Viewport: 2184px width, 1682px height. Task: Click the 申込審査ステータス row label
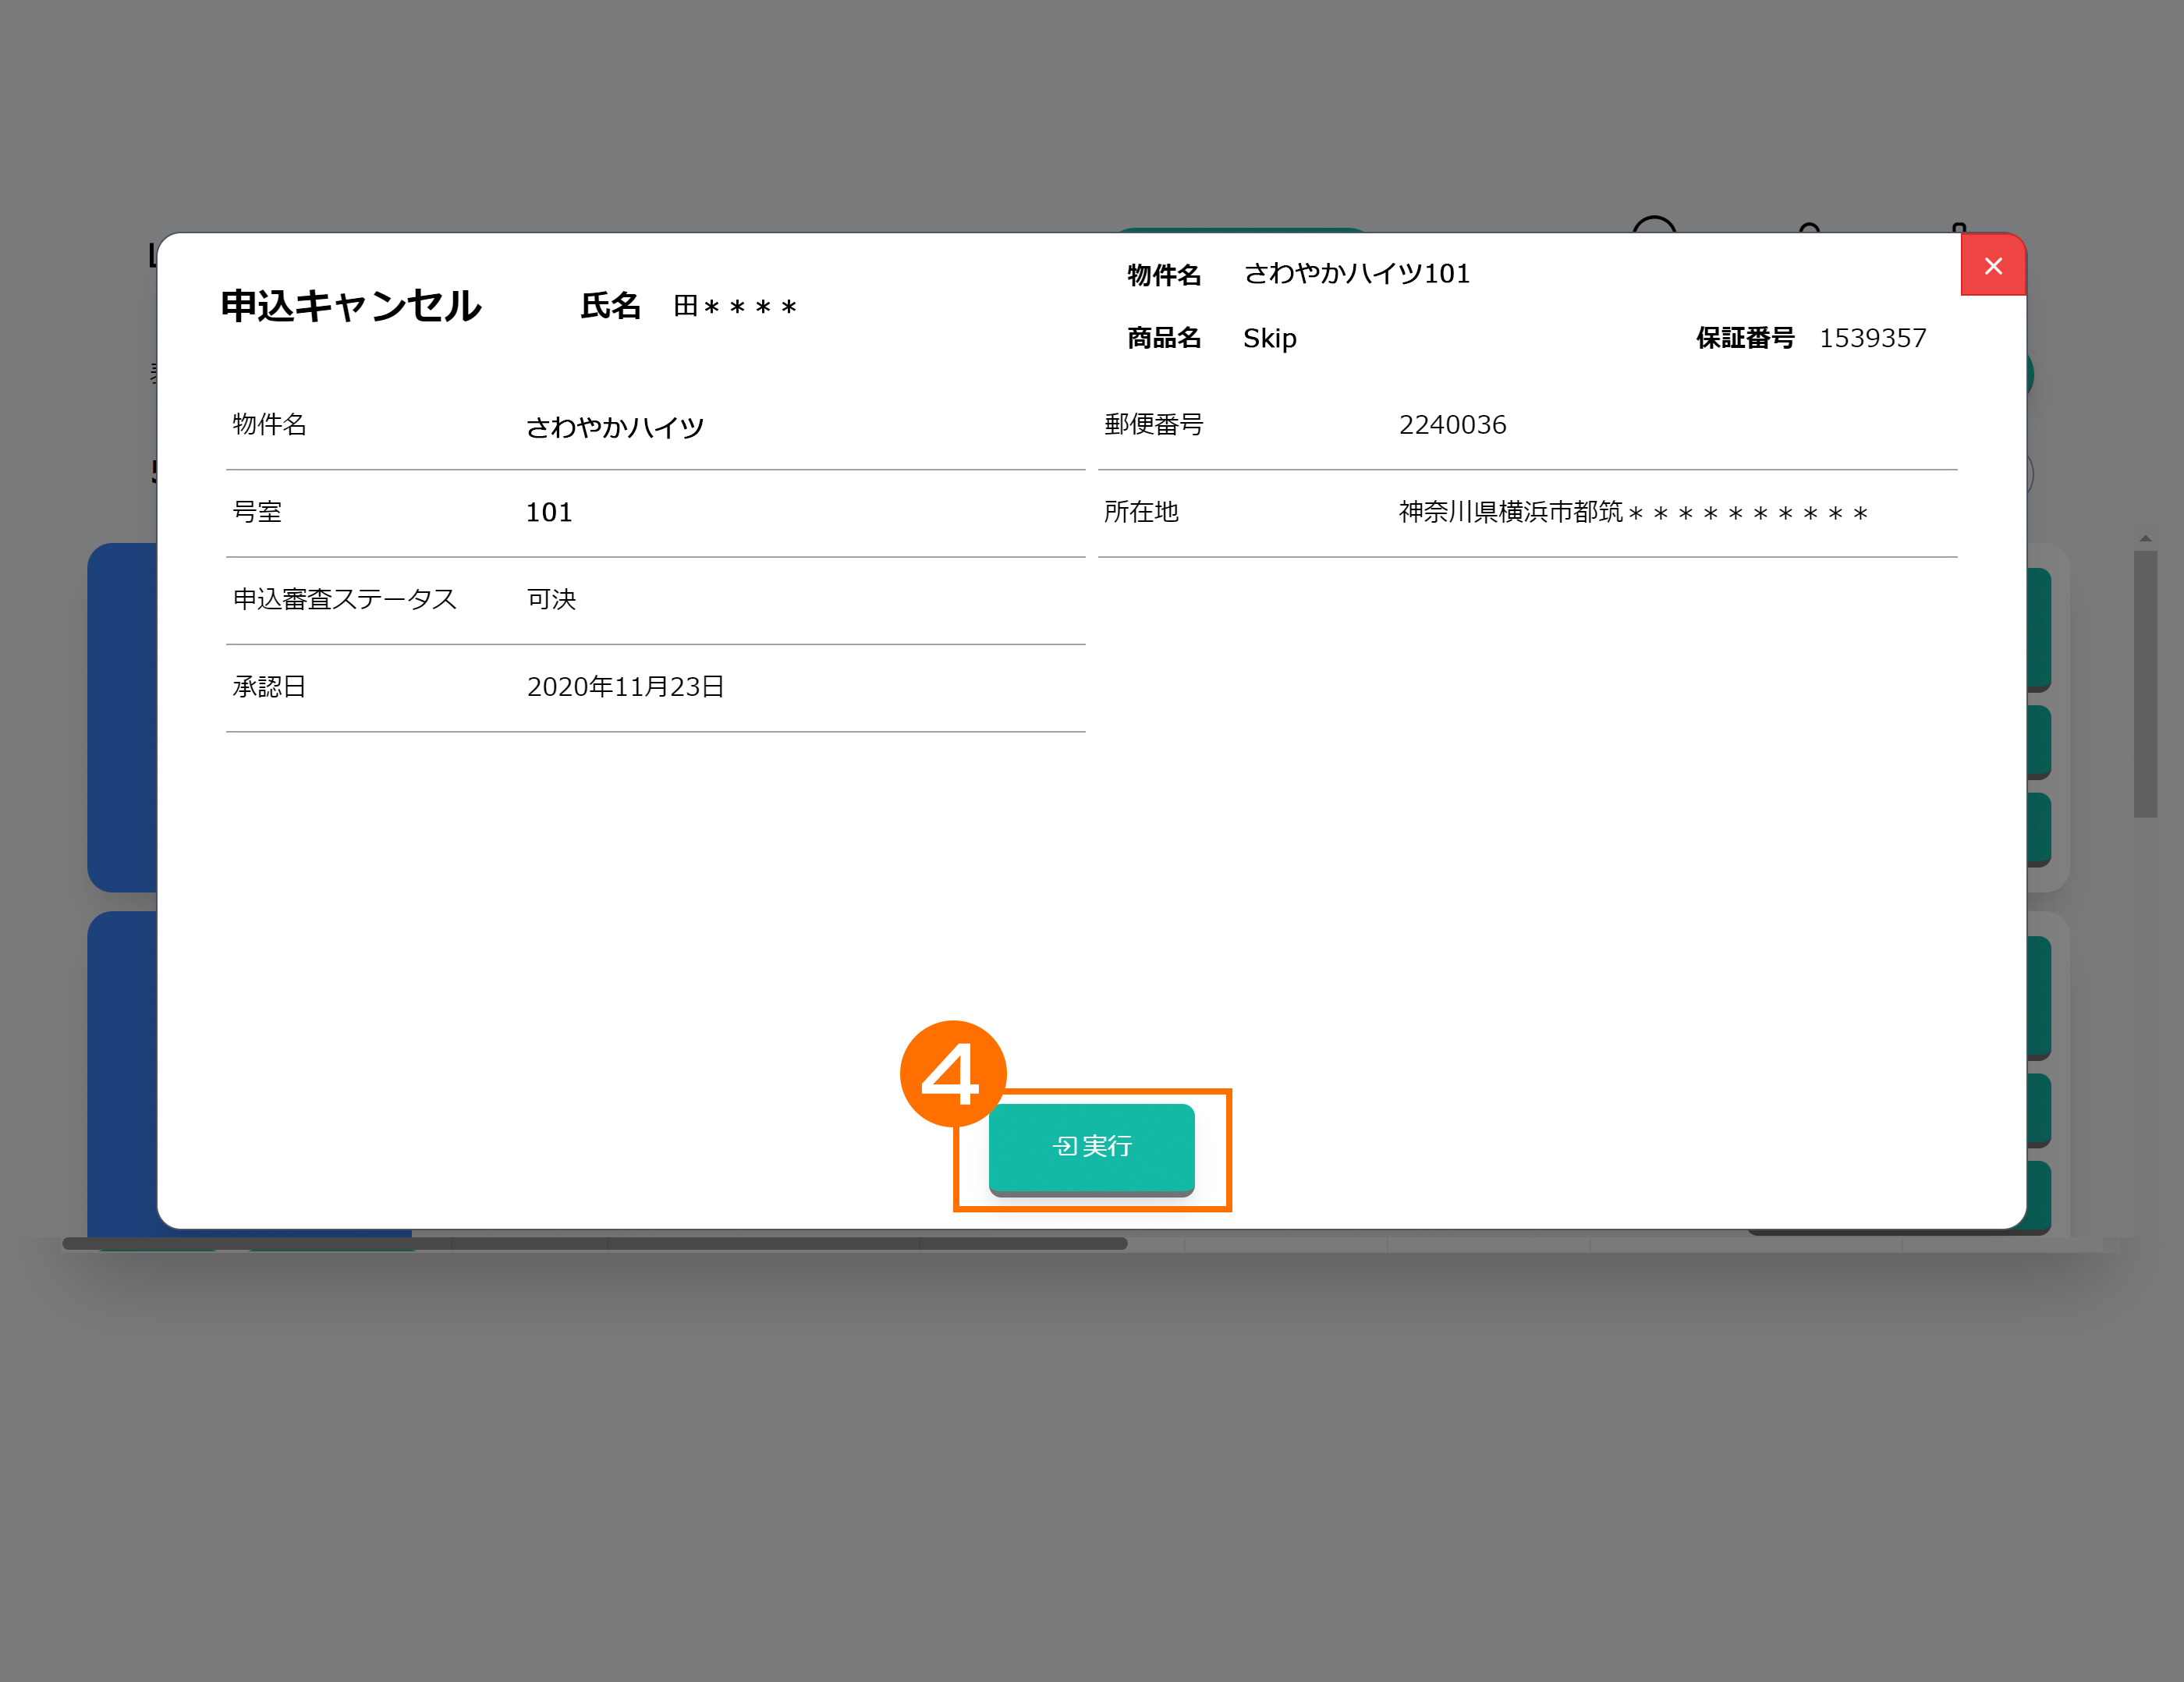(344, 599)
